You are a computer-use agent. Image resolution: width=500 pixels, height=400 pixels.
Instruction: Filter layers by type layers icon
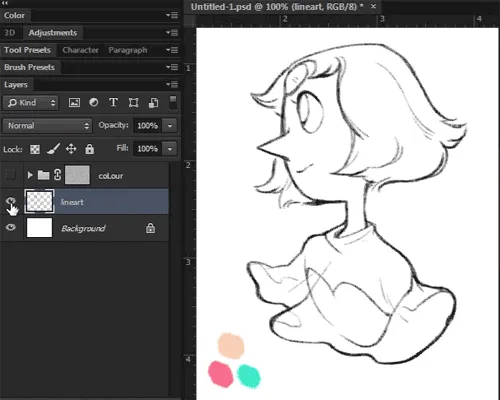[x=113, y=102]
